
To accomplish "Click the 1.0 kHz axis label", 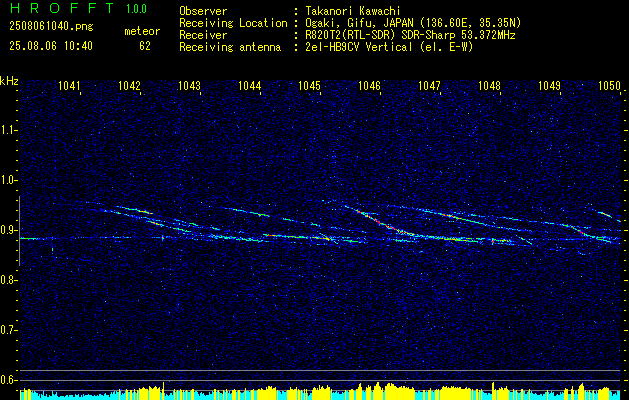I will pyautogui.click(x=8, y=180).
